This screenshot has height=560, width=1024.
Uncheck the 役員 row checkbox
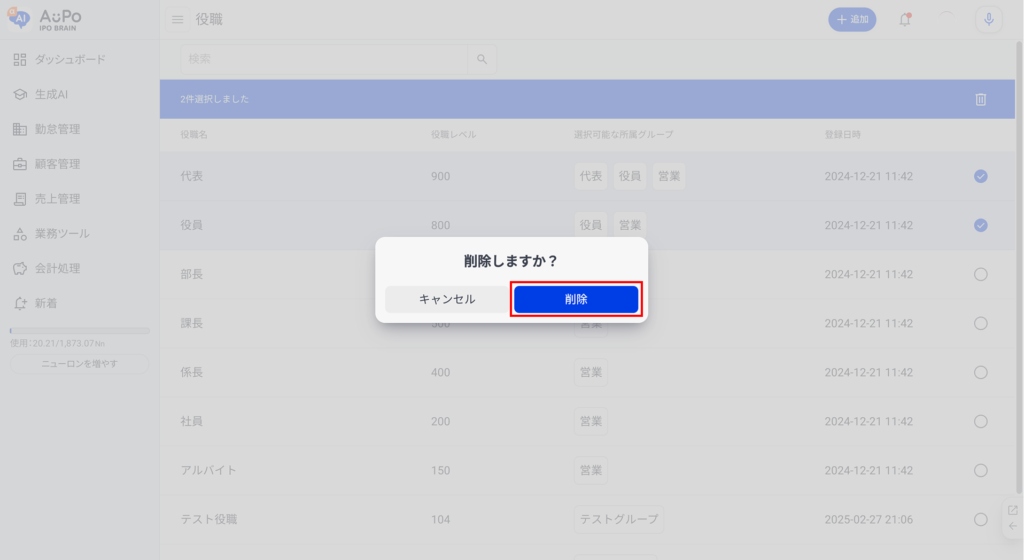click(980, 225)
